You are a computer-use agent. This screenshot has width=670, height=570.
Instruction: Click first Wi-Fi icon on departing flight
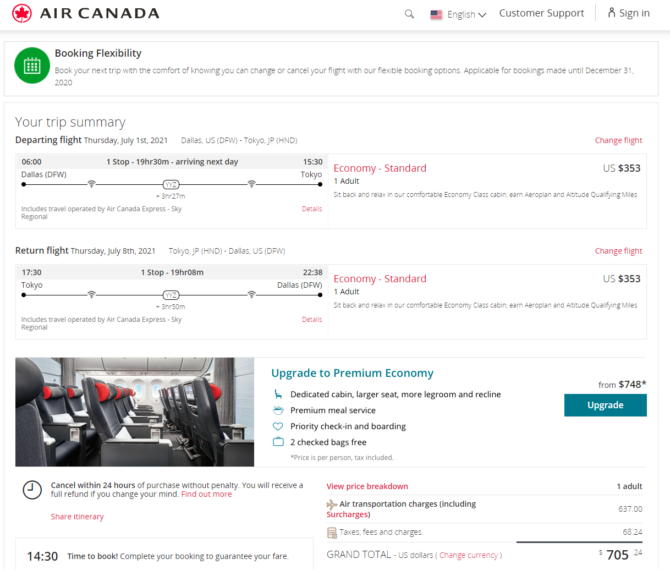[91, 184]
